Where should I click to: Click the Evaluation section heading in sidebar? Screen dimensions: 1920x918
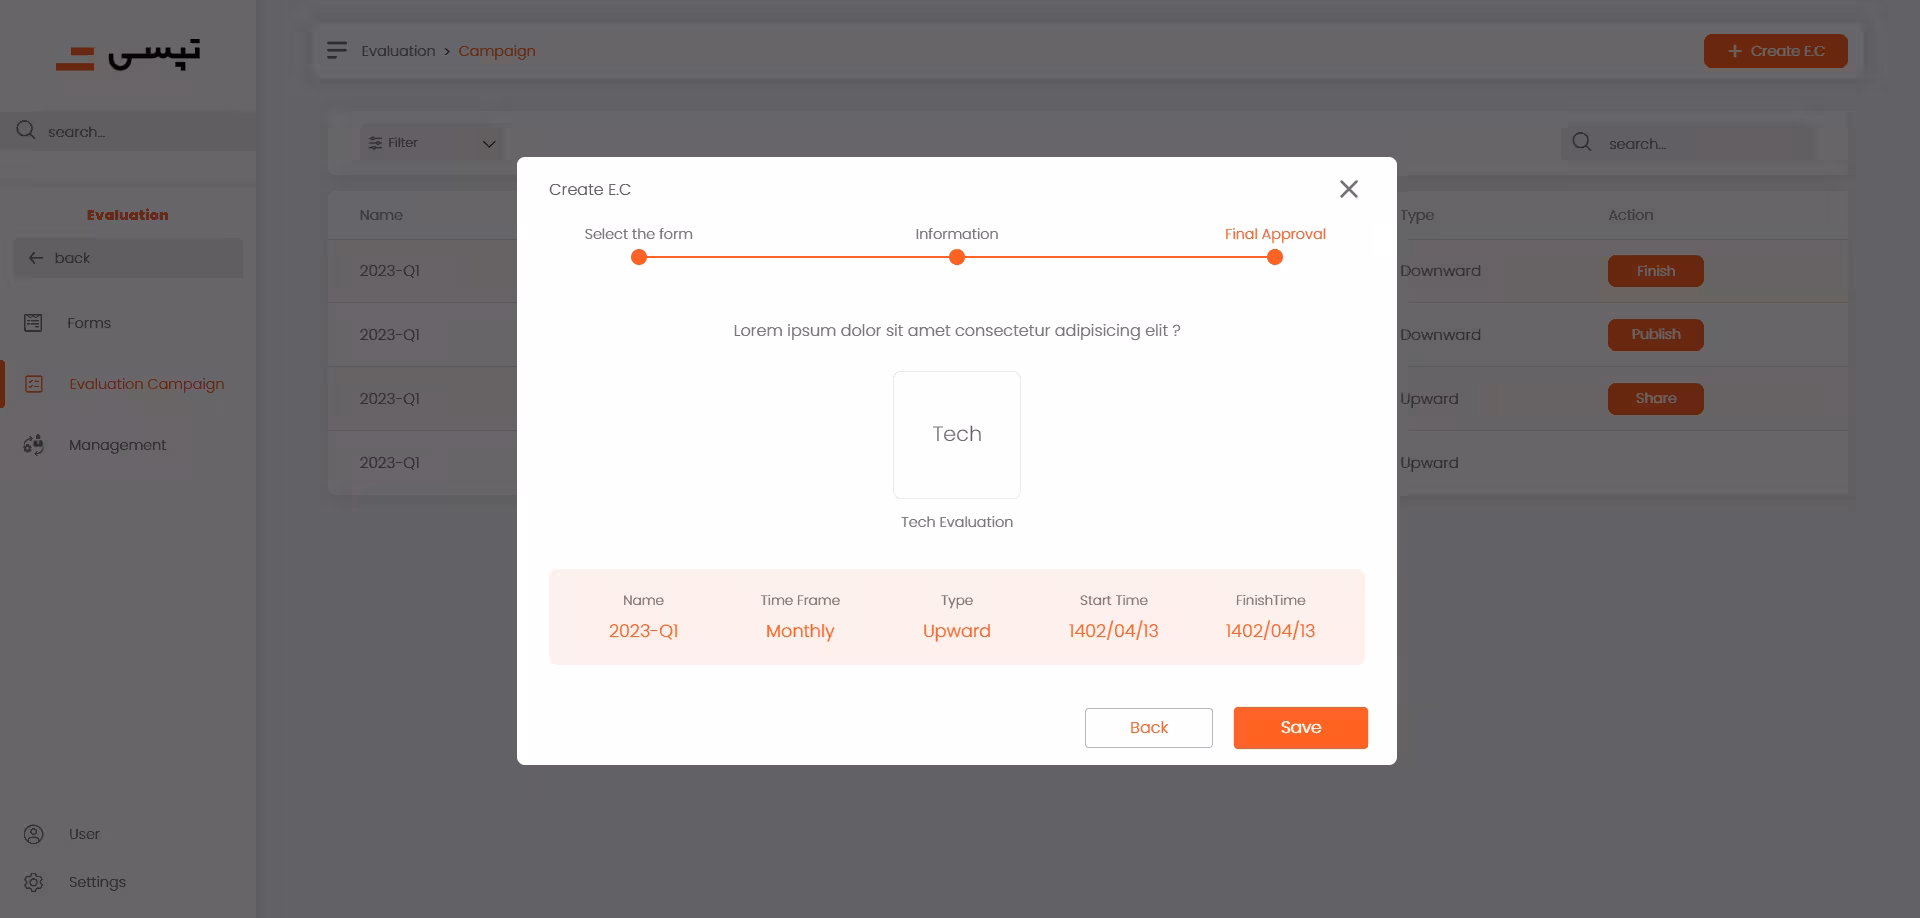[x=128, y=215]
